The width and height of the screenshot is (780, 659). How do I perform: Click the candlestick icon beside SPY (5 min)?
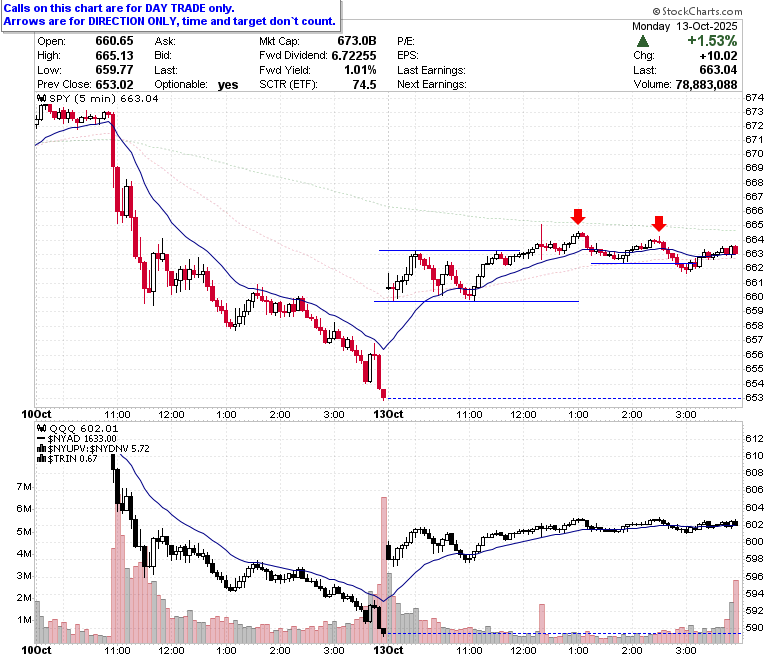[x=42, y=98]
